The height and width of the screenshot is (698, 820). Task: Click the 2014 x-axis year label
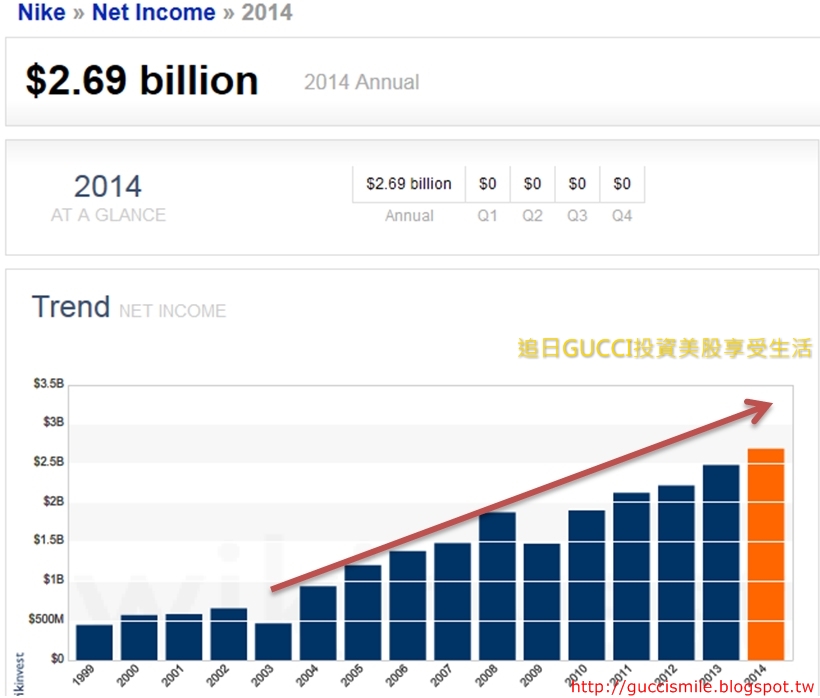755,675
